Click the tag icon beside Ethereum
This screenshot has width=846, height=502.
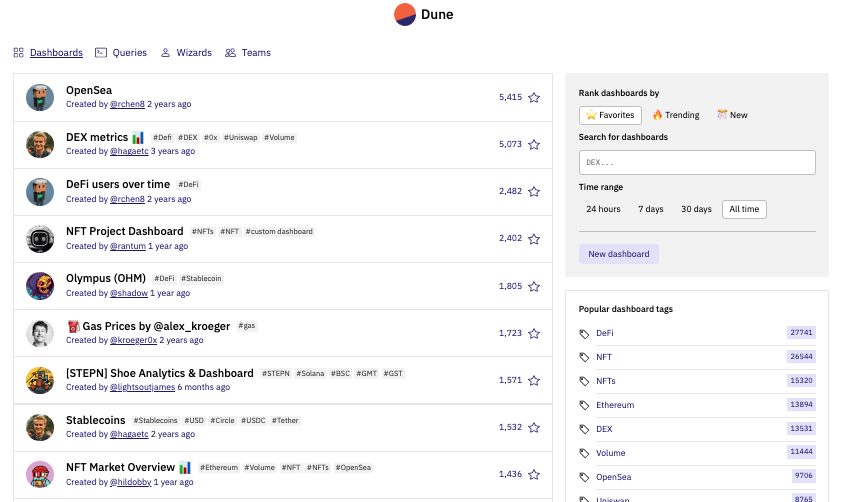[x=584, y=405]
